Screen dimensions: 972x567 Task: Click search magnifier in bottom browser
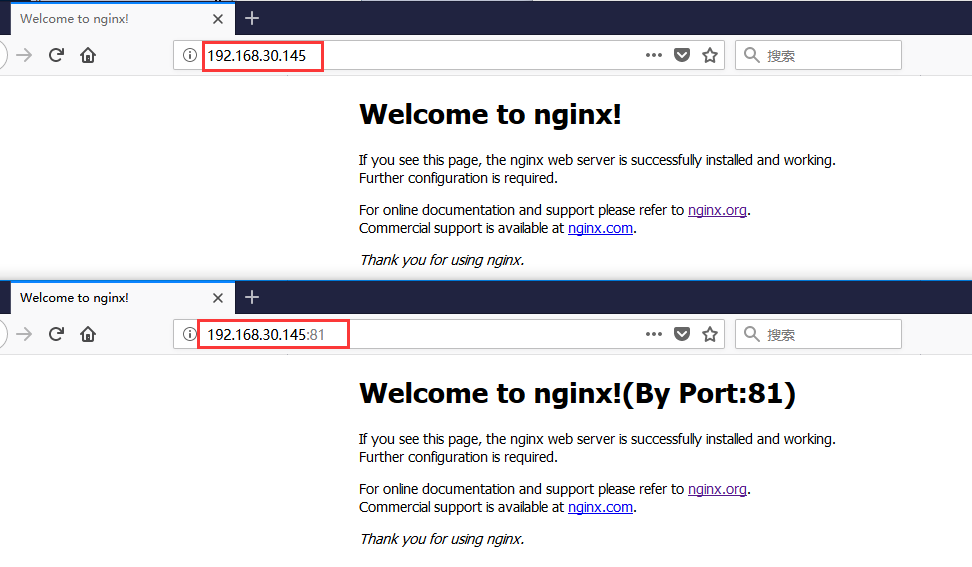(751, 334)
